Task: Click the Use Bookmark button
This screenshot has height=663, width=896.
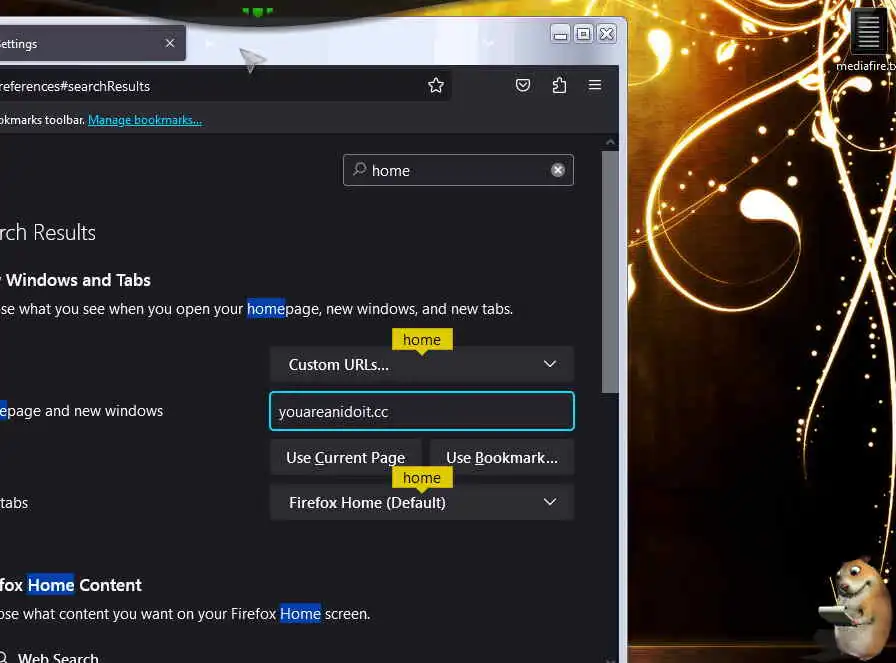Action: pos(502,458)
